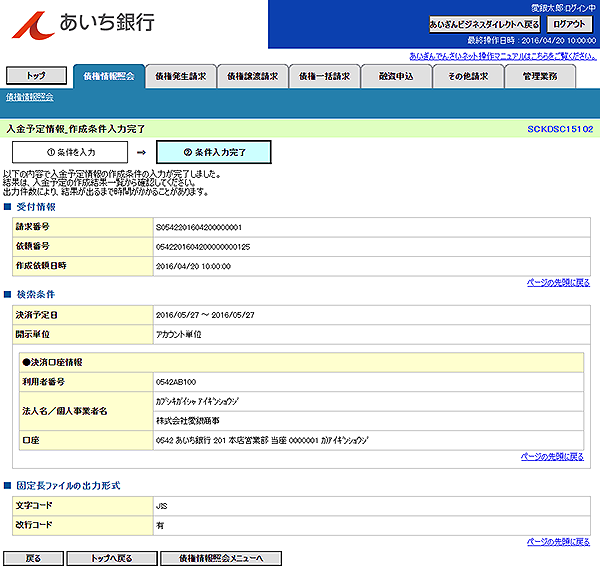Select the 依頼番号 value 05422016042000000000125
Image resolution: width=600 pixels, height=574 pixels.
point(203,247)
